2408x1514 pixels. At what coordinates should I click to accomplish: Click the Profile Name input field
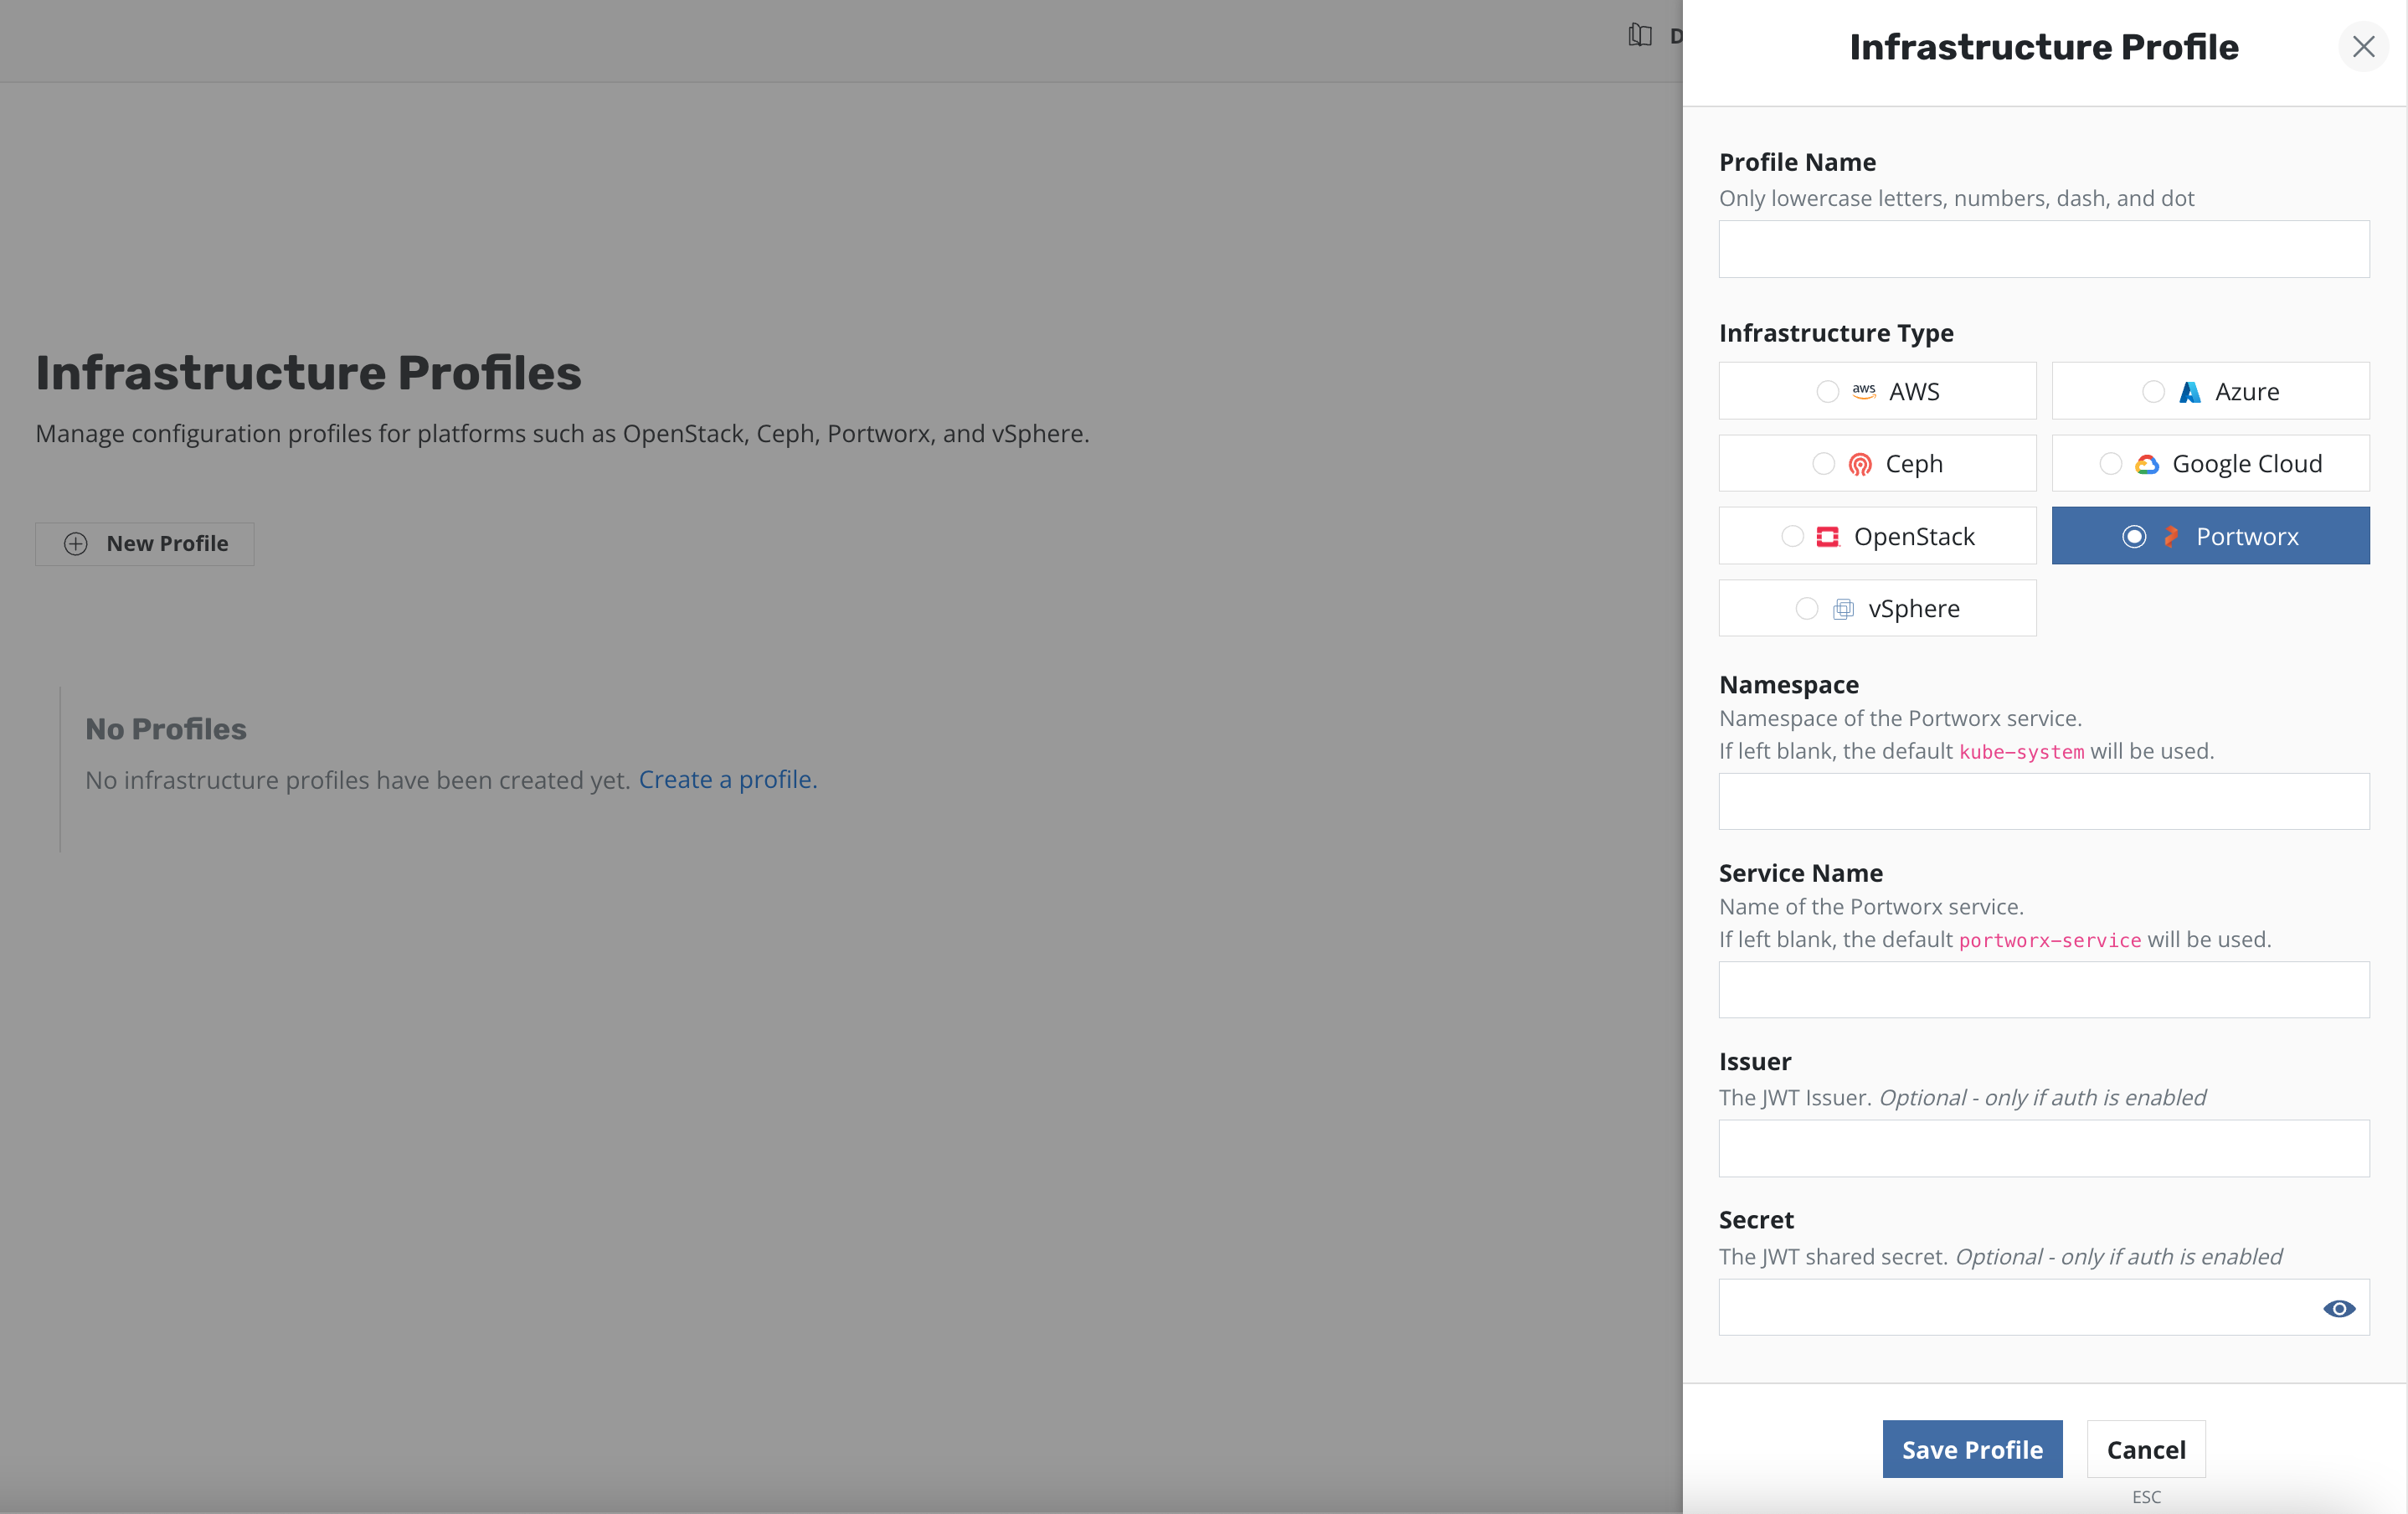coord(2043,249)
